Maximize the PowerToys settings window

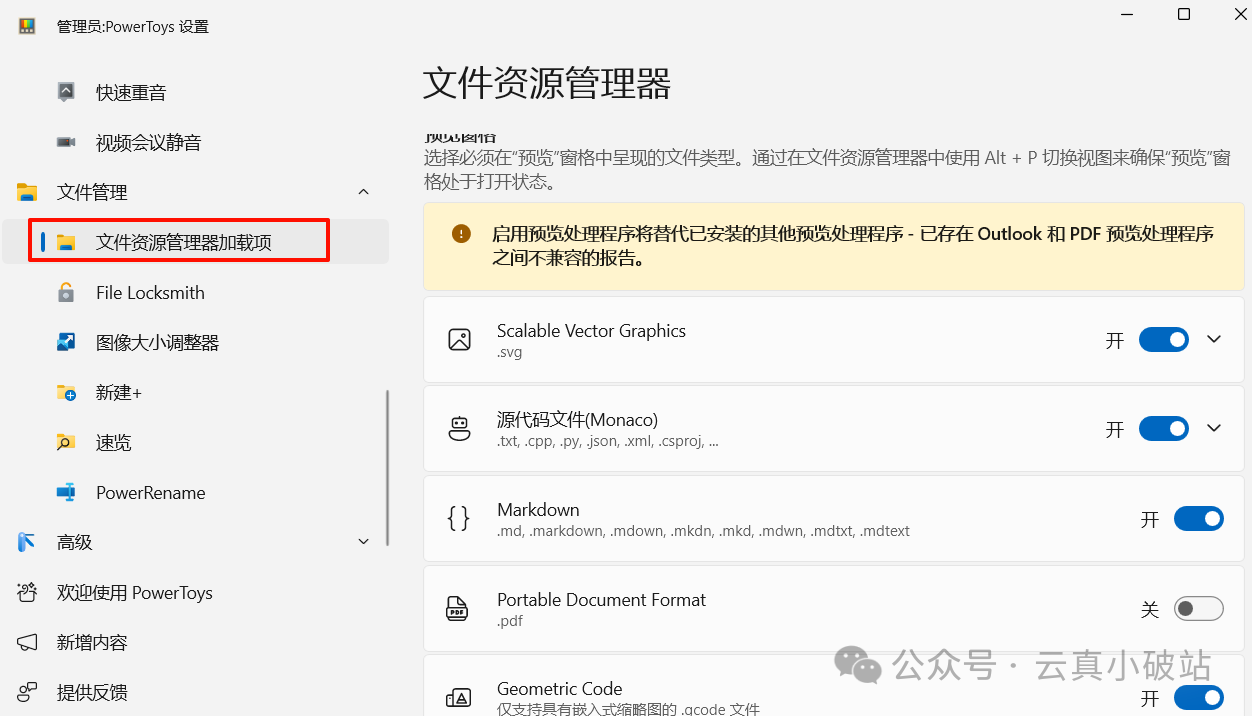[1184, 14]
